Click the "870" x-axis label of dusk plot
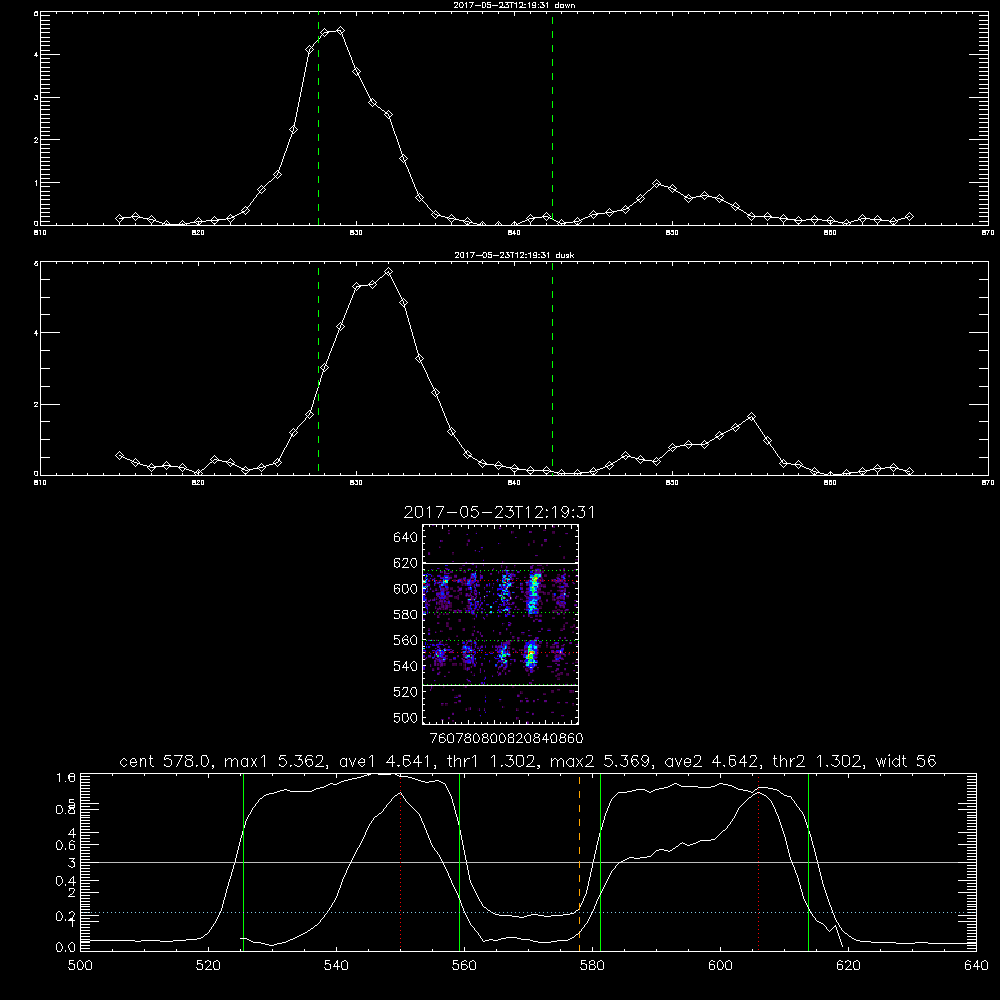This screenshot has width=1000, height=1000. click(x=987, y=483)
